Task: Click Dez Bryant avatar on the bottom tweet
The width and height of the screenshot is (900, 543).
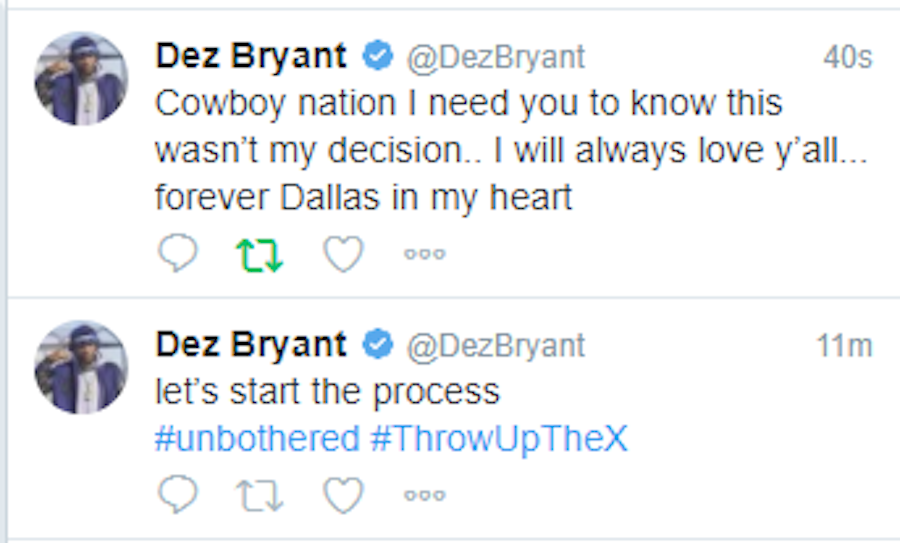Action: click(x=81, y=366)
